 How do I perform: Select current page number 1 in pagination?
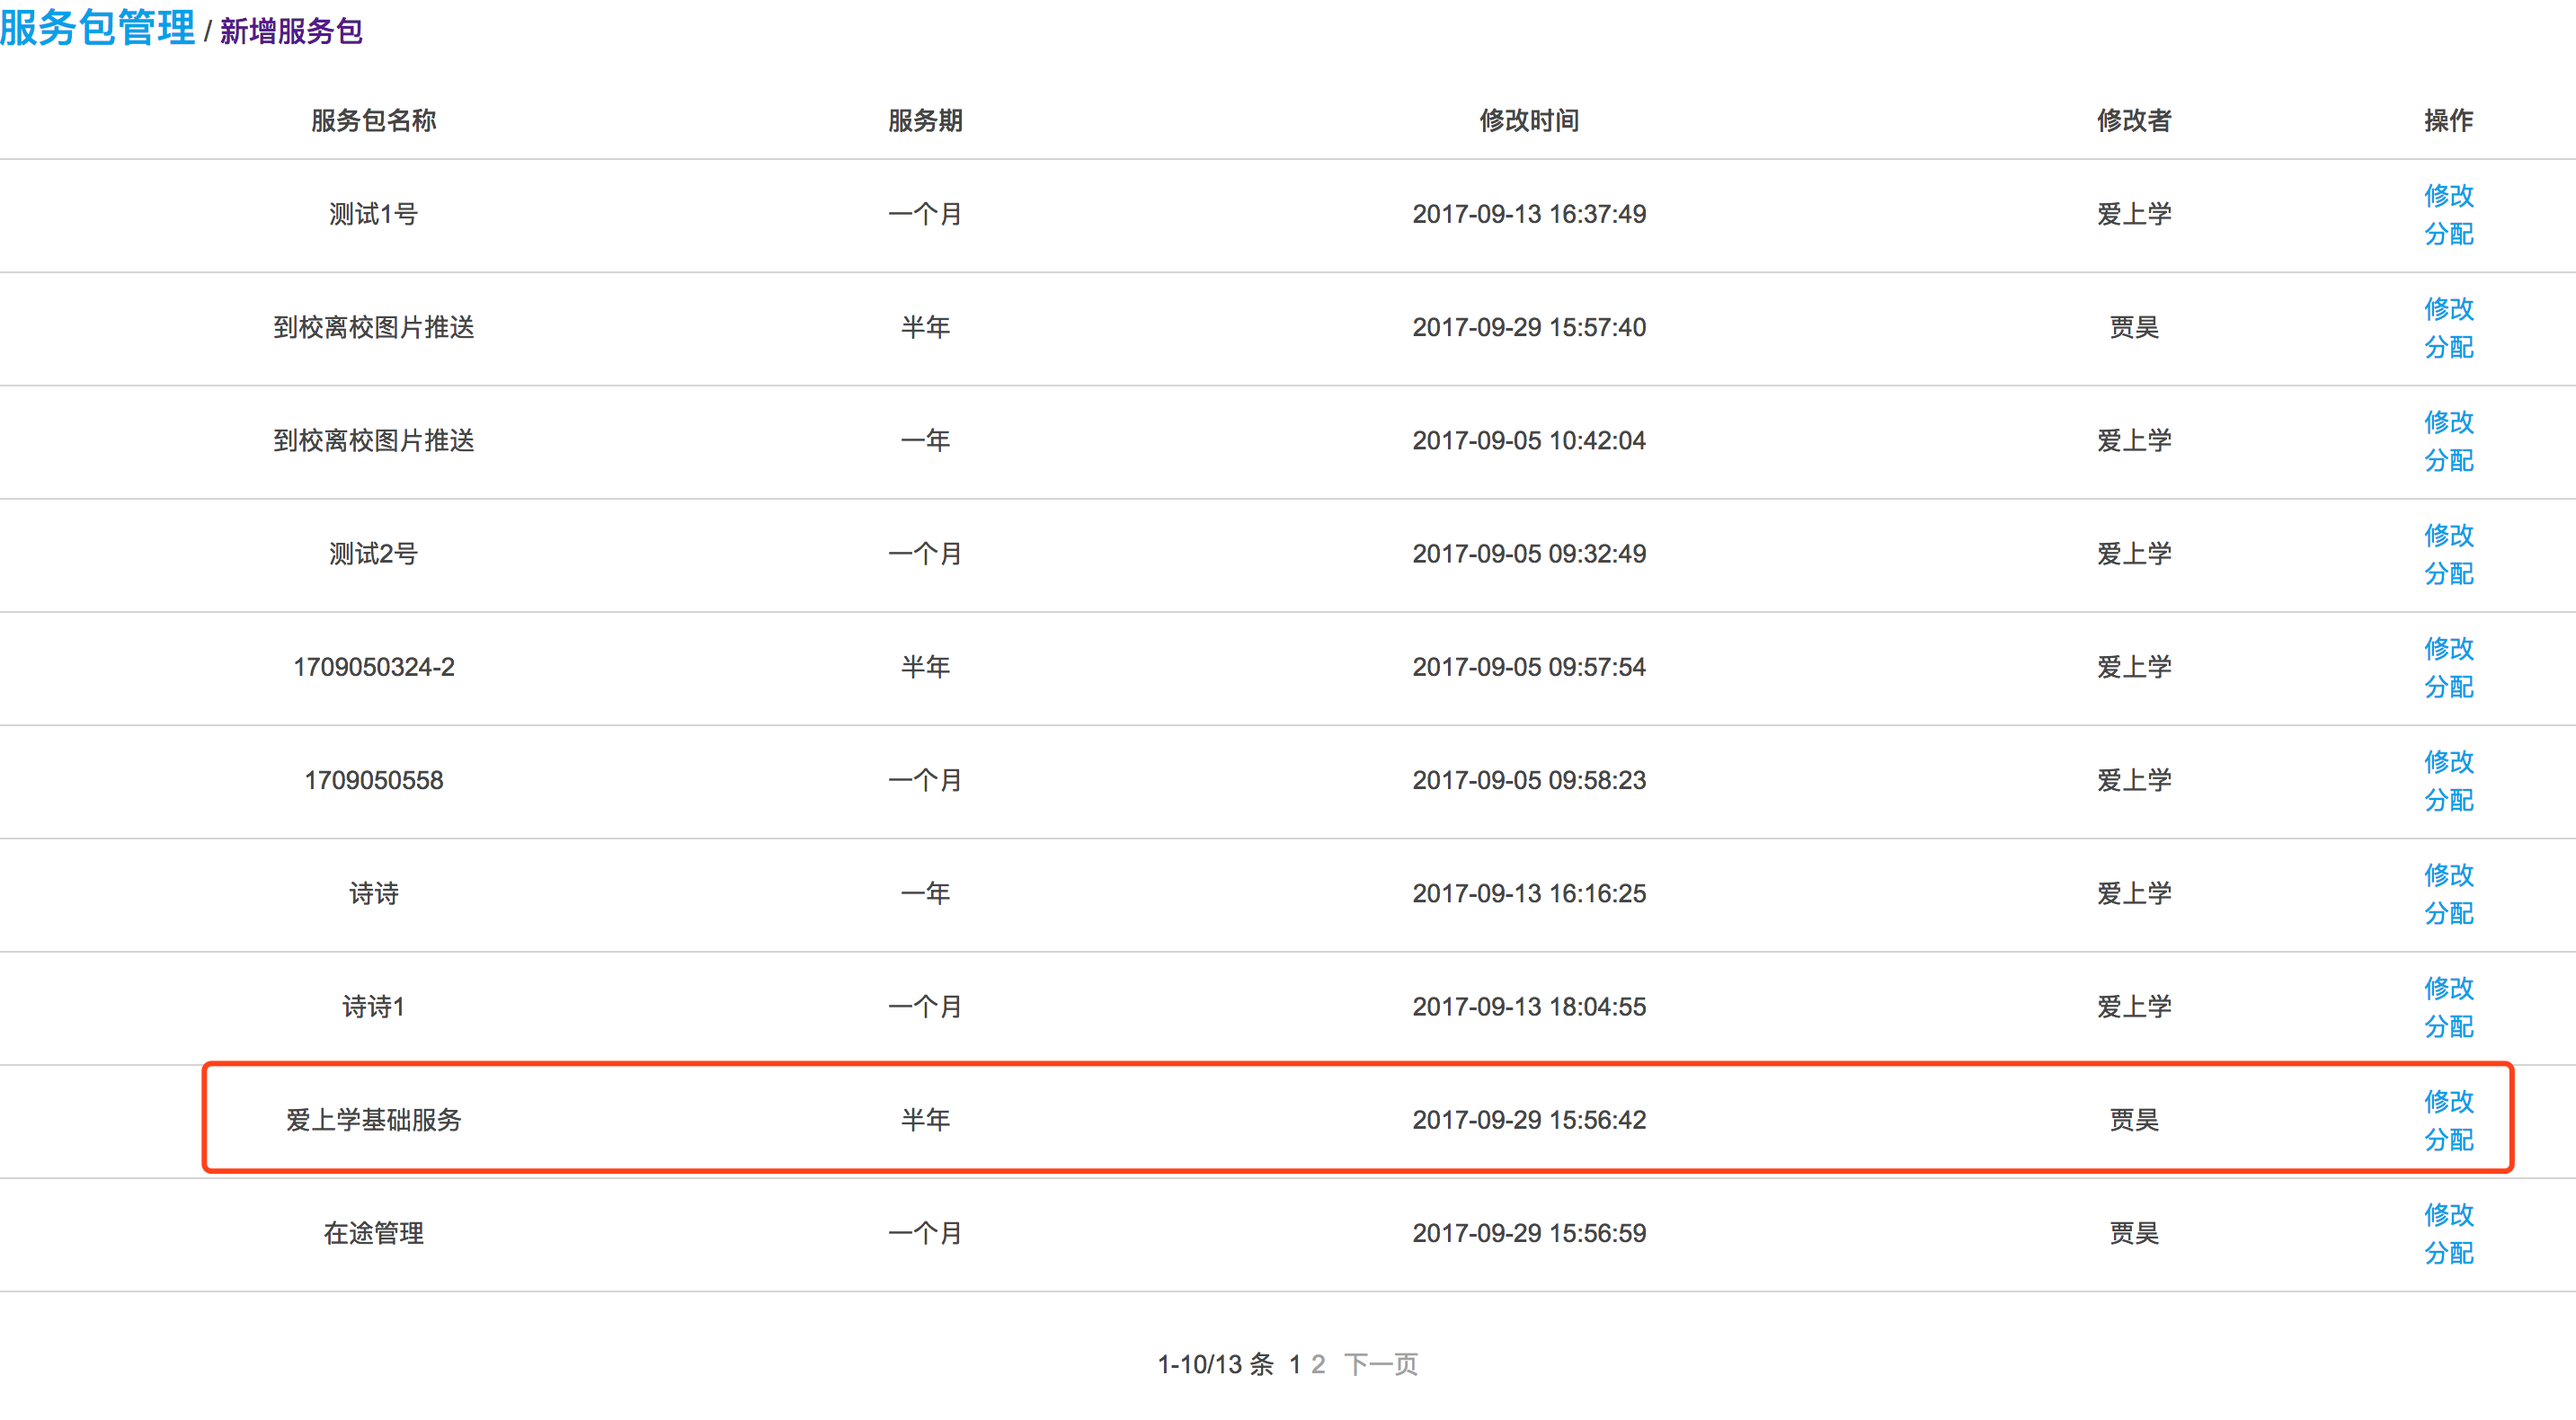(x=1295, y=1364)
